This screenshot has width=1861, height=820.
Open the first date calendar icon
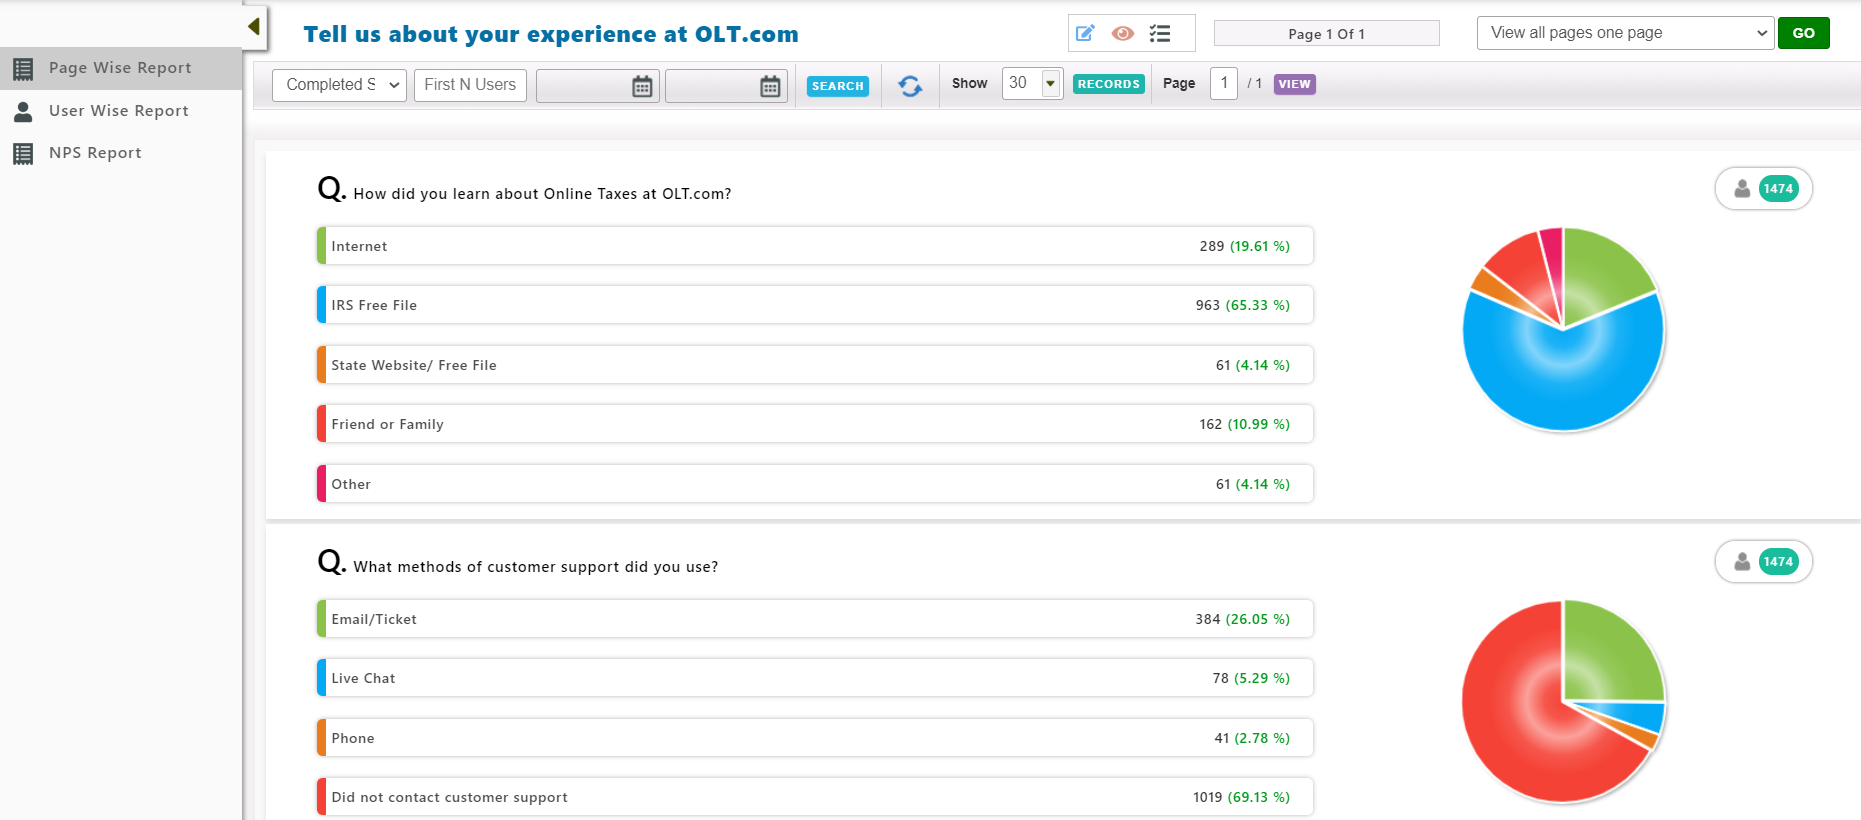click(642, 86)
